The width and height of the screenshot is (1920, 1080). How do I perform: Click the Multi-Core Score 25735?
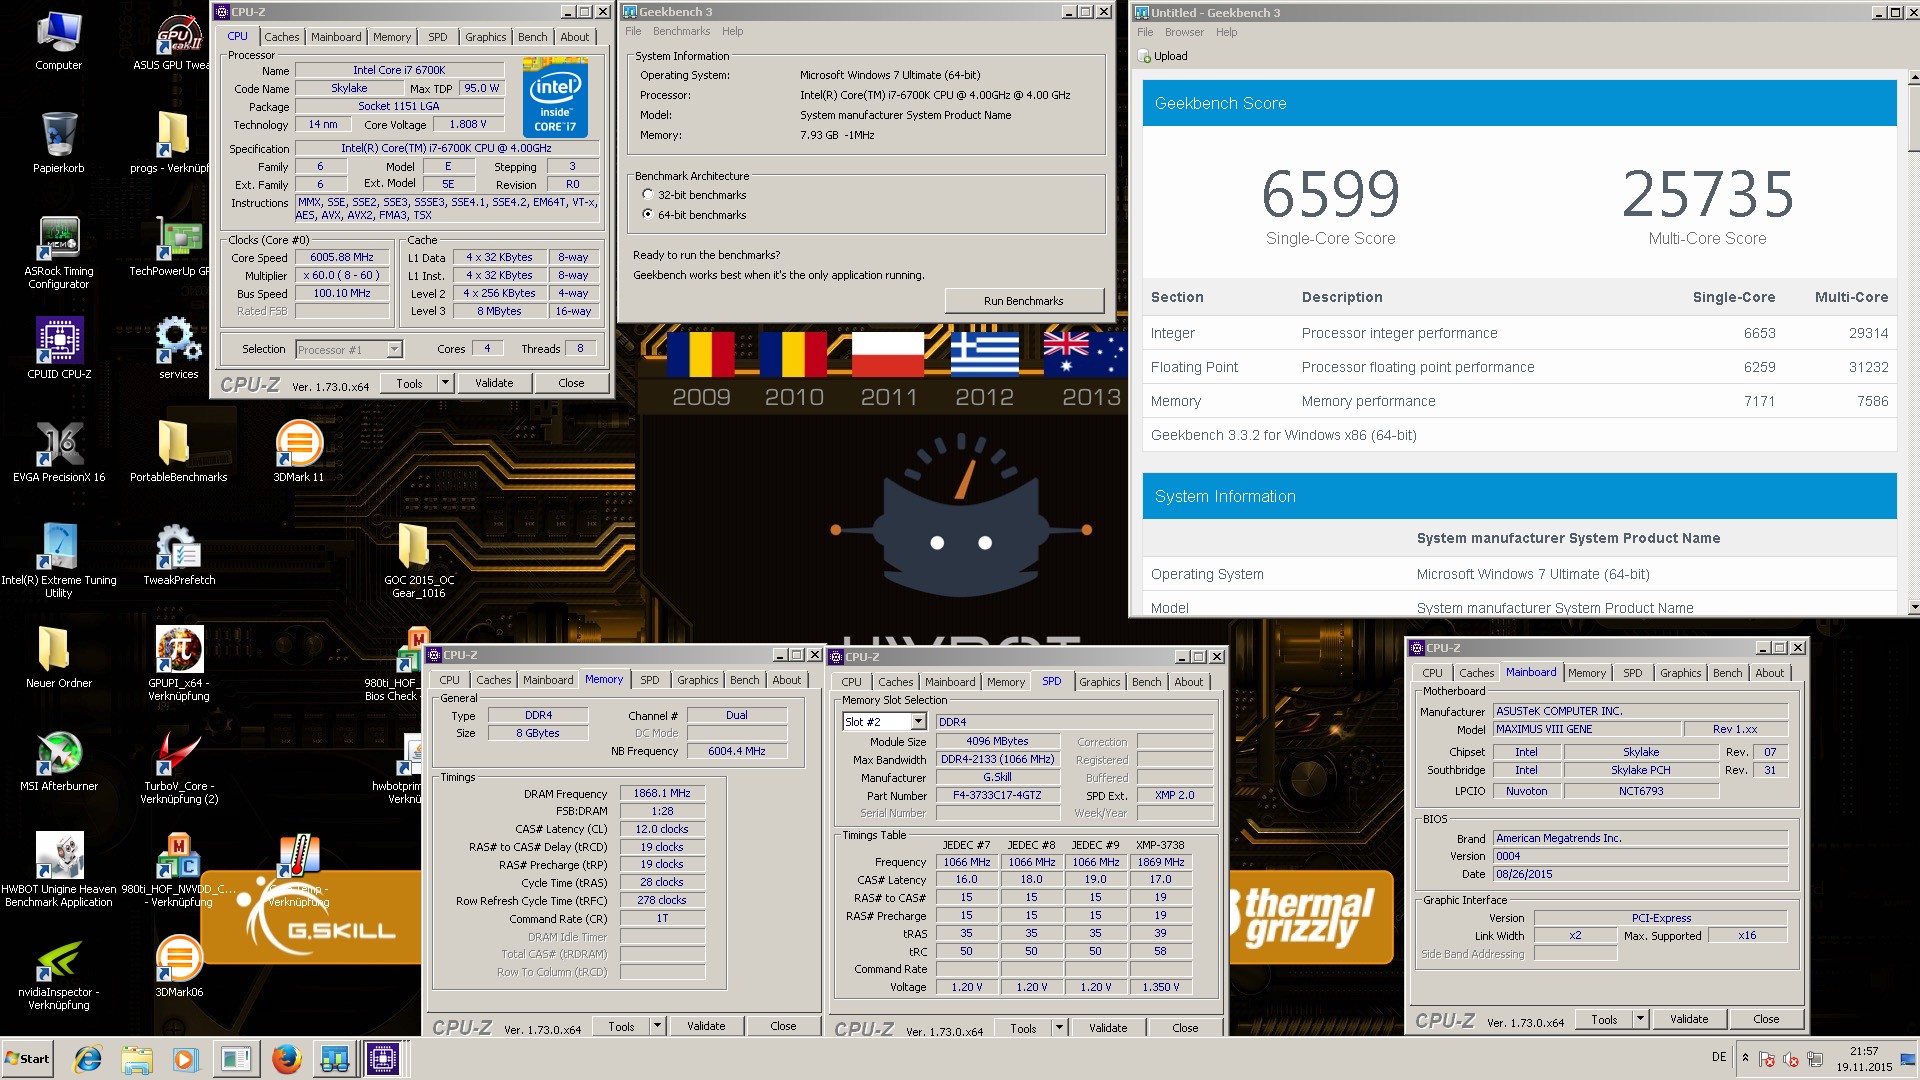pos(1707,194)
